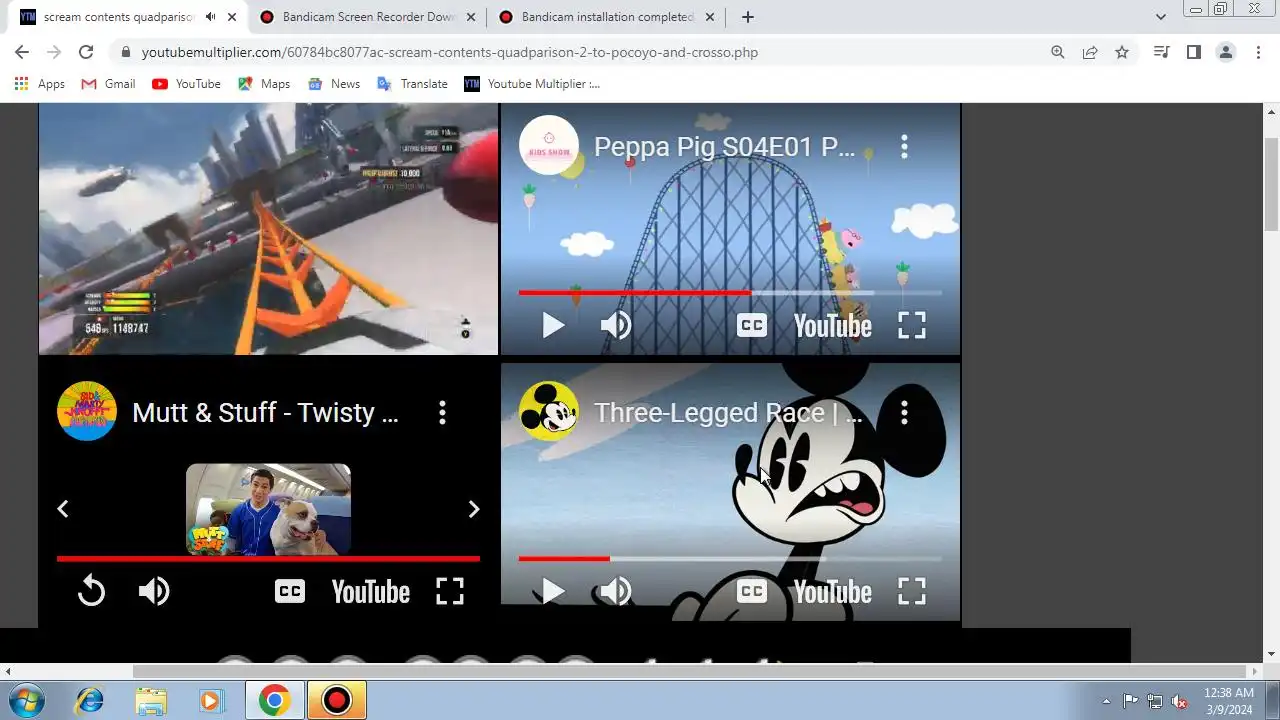
Task: Click the address bar URL
Action: pyautogui.click(x=450, y=52)
